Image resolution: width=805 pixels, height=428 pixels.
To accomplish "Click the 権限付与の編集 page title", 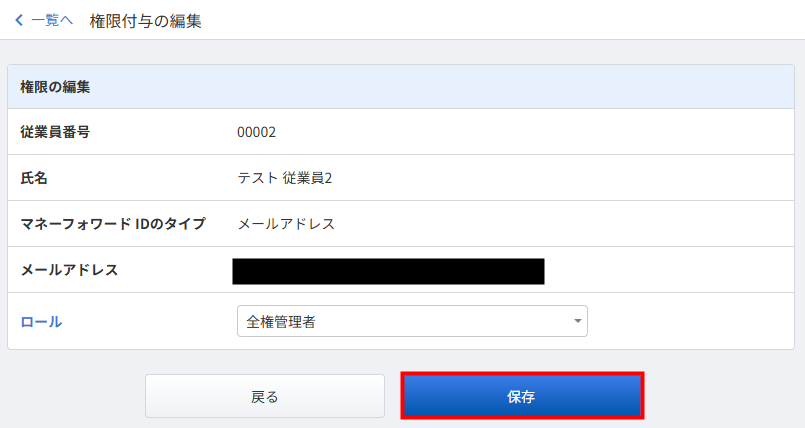I will (145, 20).
